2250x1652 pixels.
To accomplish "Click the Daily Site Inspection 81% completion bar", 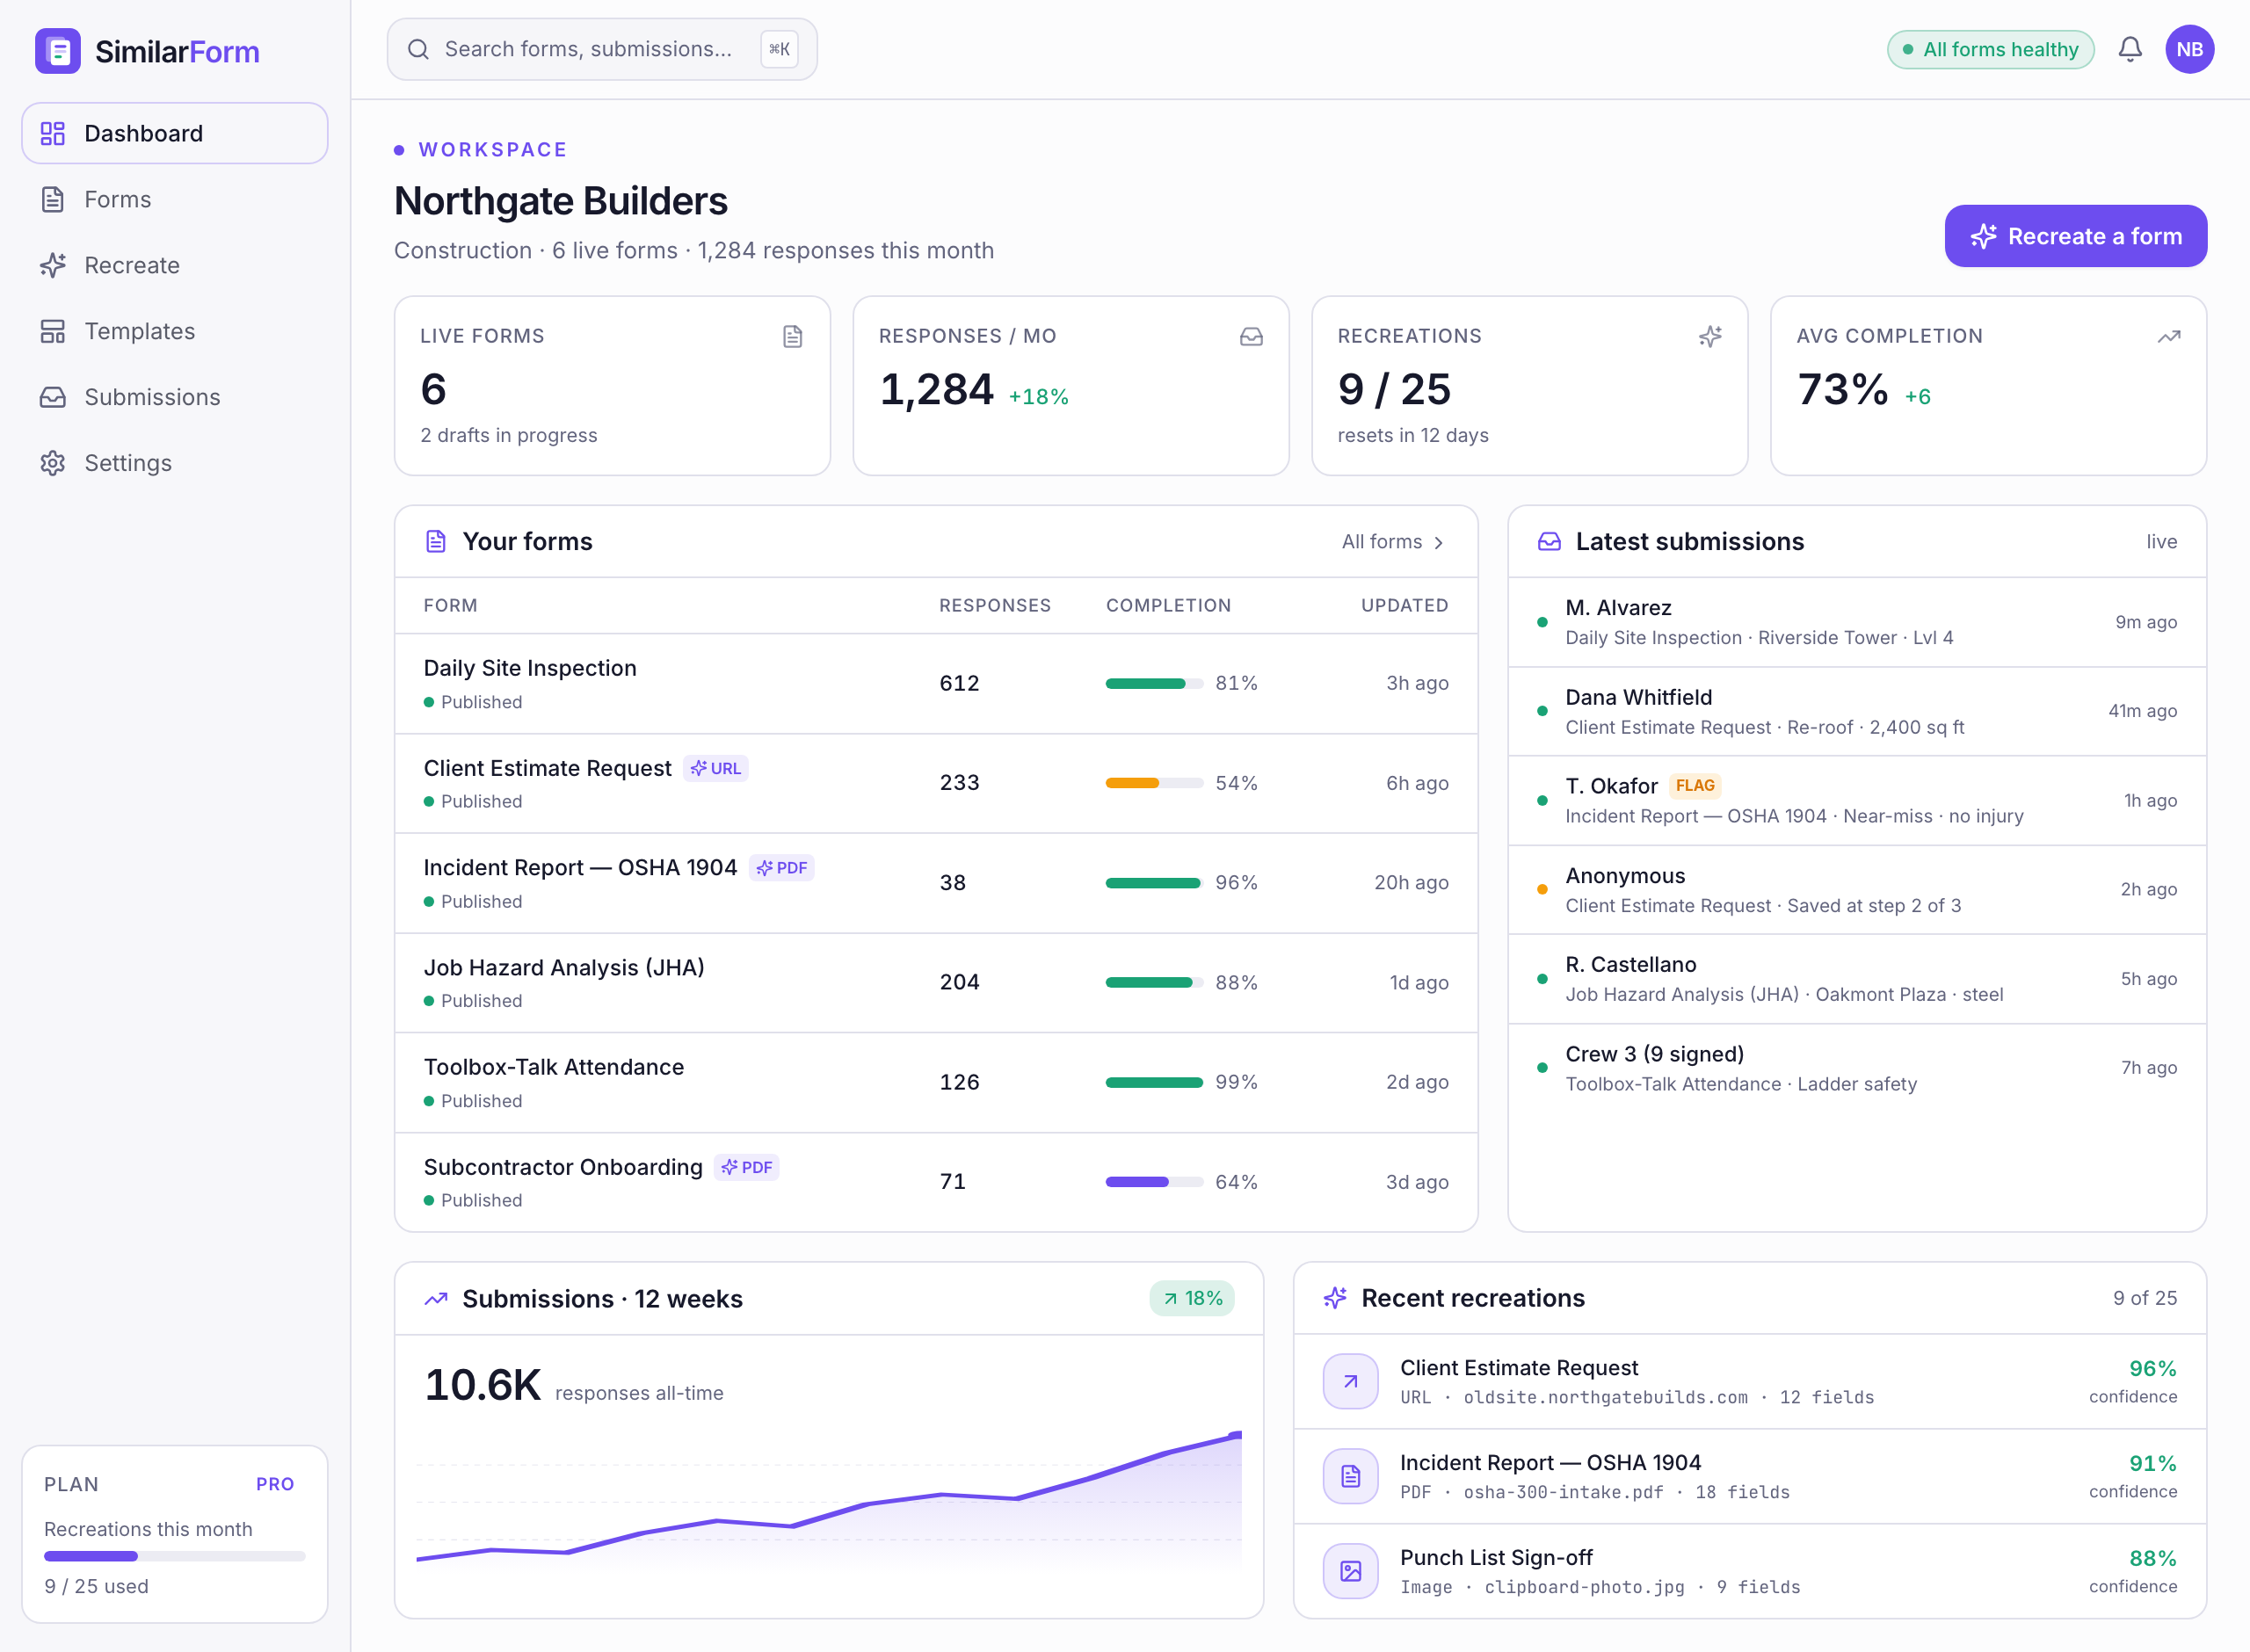I will [x=1154, y=683].
